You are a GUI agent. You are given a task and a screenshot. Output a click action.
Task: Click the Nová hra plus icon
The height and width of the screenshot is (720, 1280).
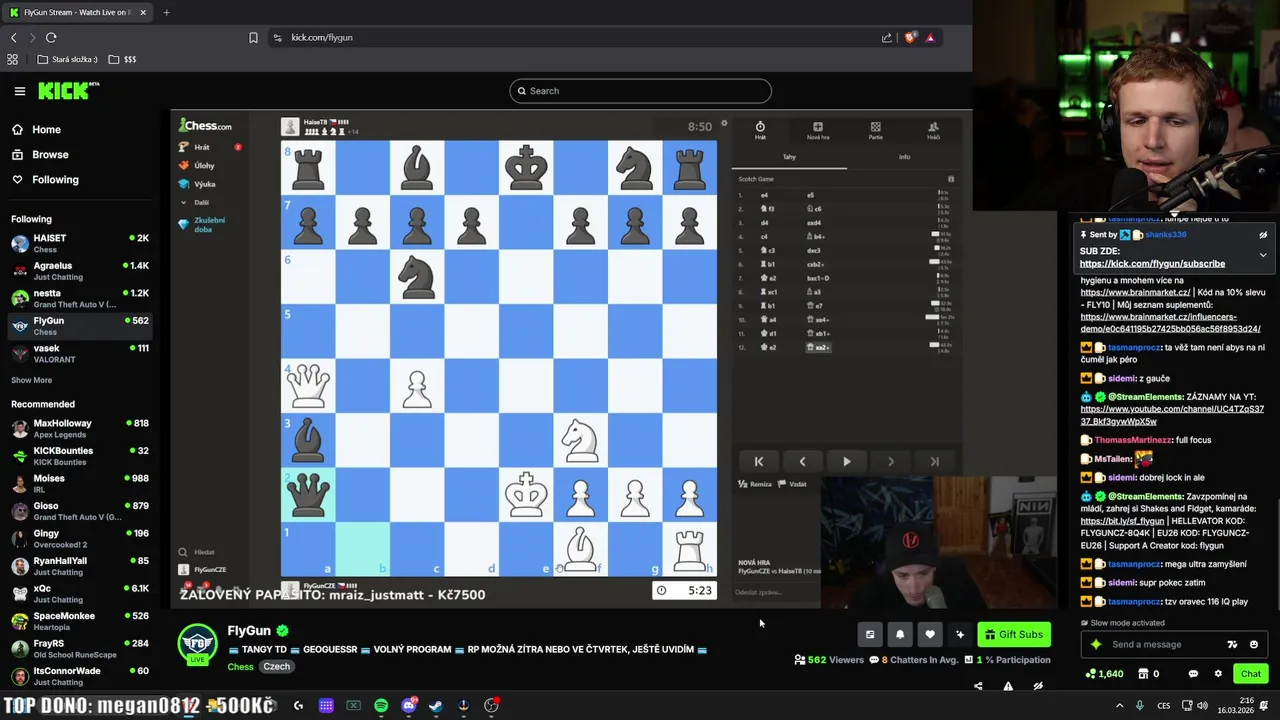pos(818,127)
